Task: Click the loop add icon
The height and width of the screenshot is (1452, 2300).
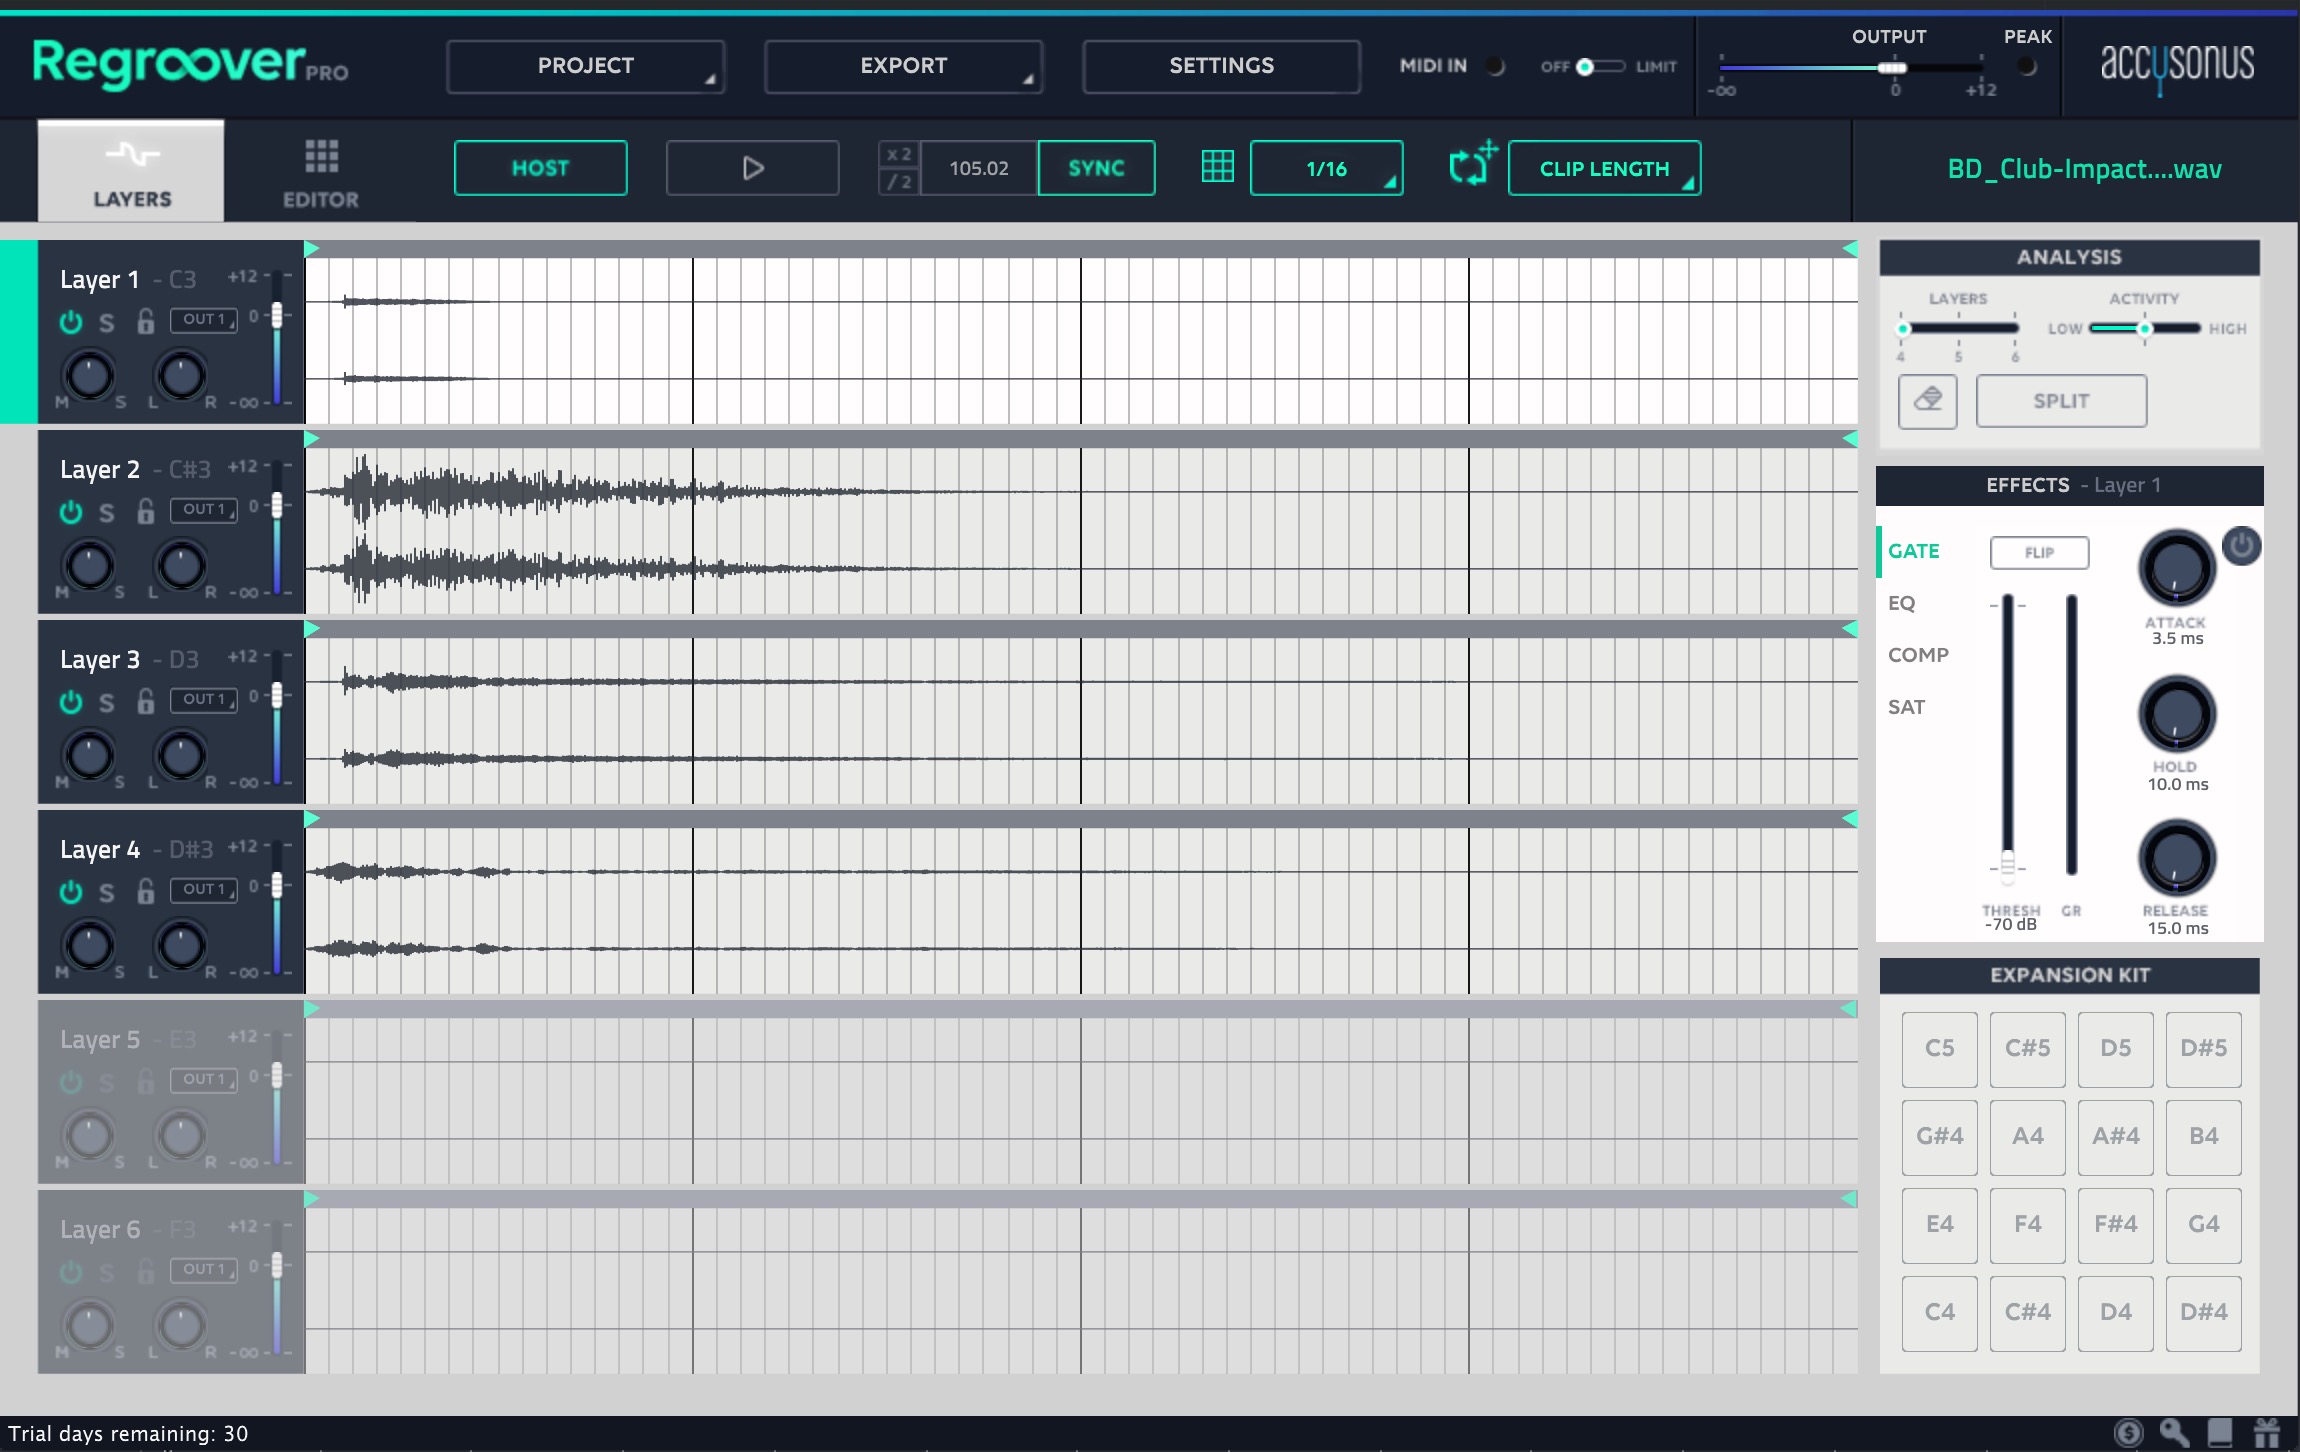Action: (1472, 164)
